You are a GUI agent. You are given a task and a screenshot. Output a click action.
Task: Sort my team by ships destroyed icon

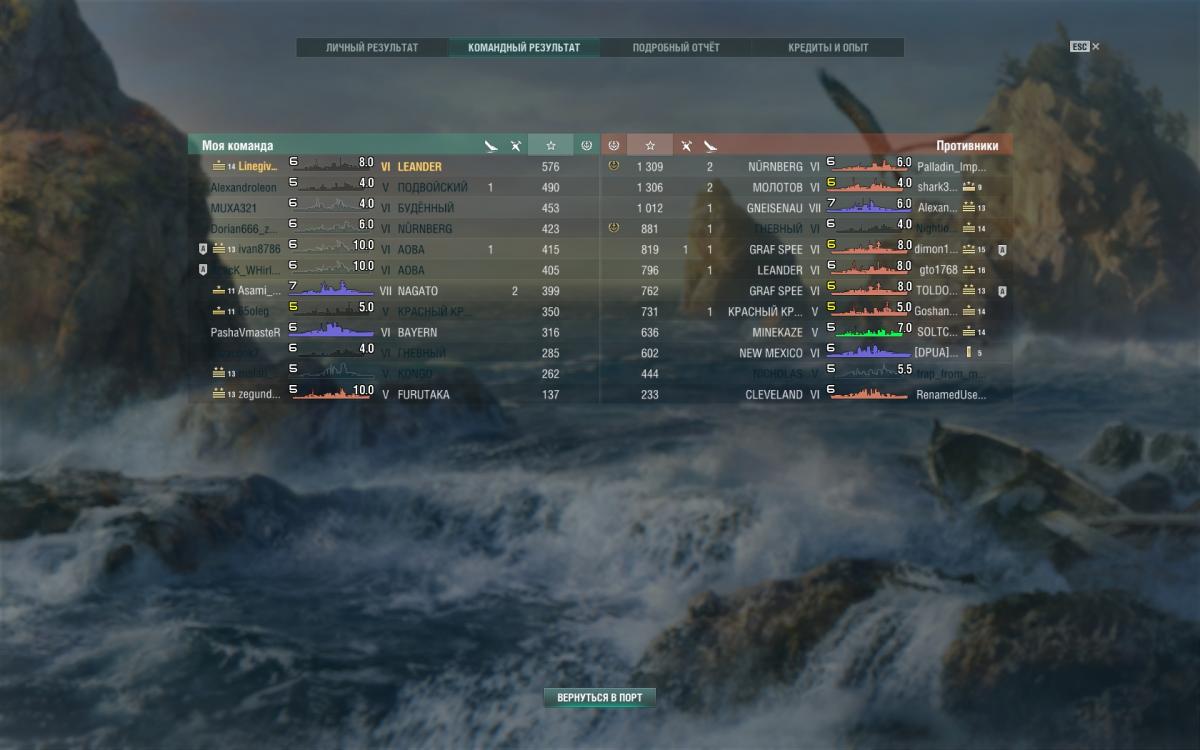(x=490, y=146)
